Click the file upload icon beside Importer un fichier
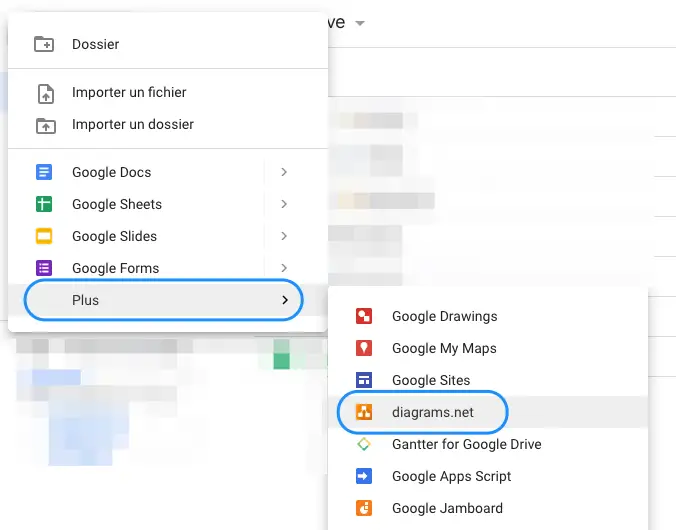 46,94
